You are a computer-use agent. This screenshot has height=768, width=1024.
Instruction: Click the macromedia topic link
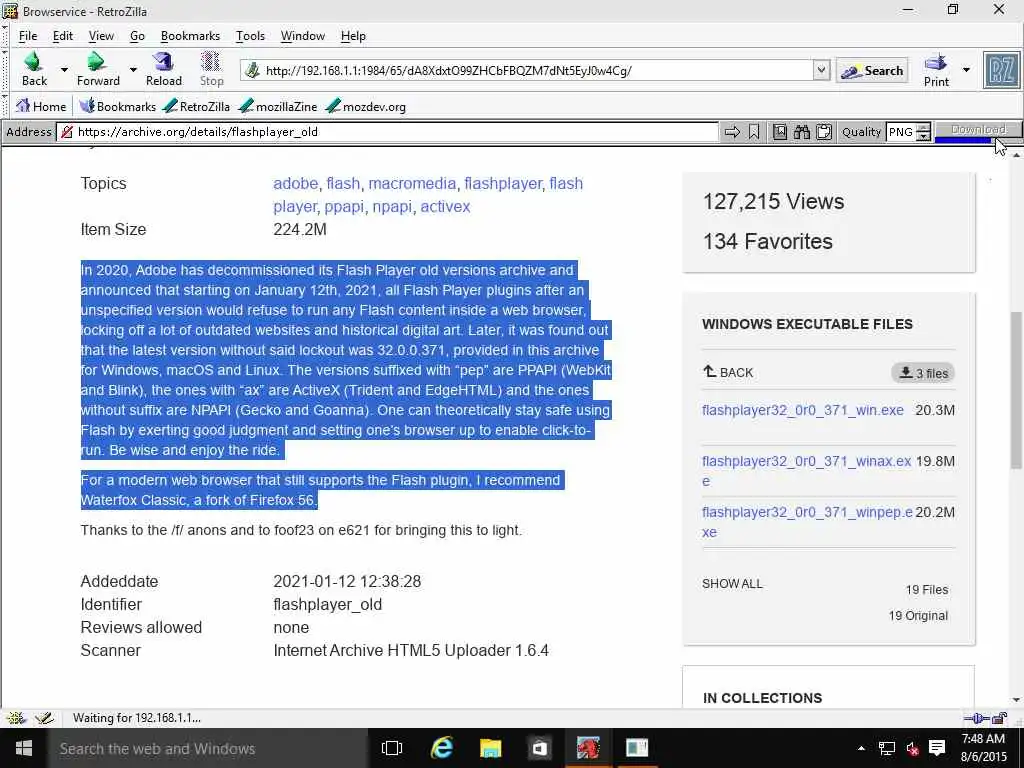coord(412,184)
